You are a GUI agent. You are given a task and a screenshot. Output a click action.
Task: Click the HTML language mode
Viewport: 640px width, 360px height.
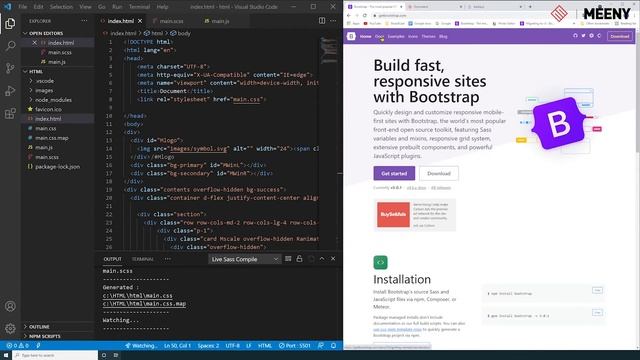(x=264, y=345)
